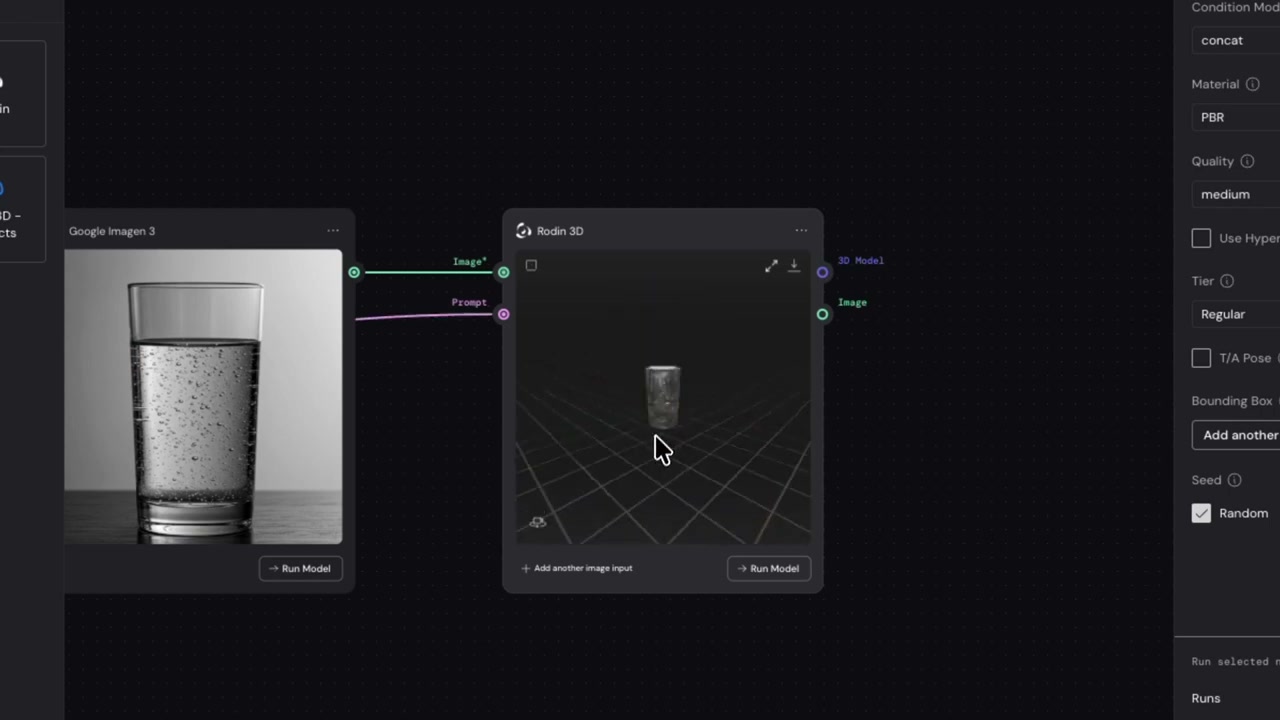The image size is (1280, 720).
Task: Open the Google Imagen 3 node options menu
Action: 333,231
